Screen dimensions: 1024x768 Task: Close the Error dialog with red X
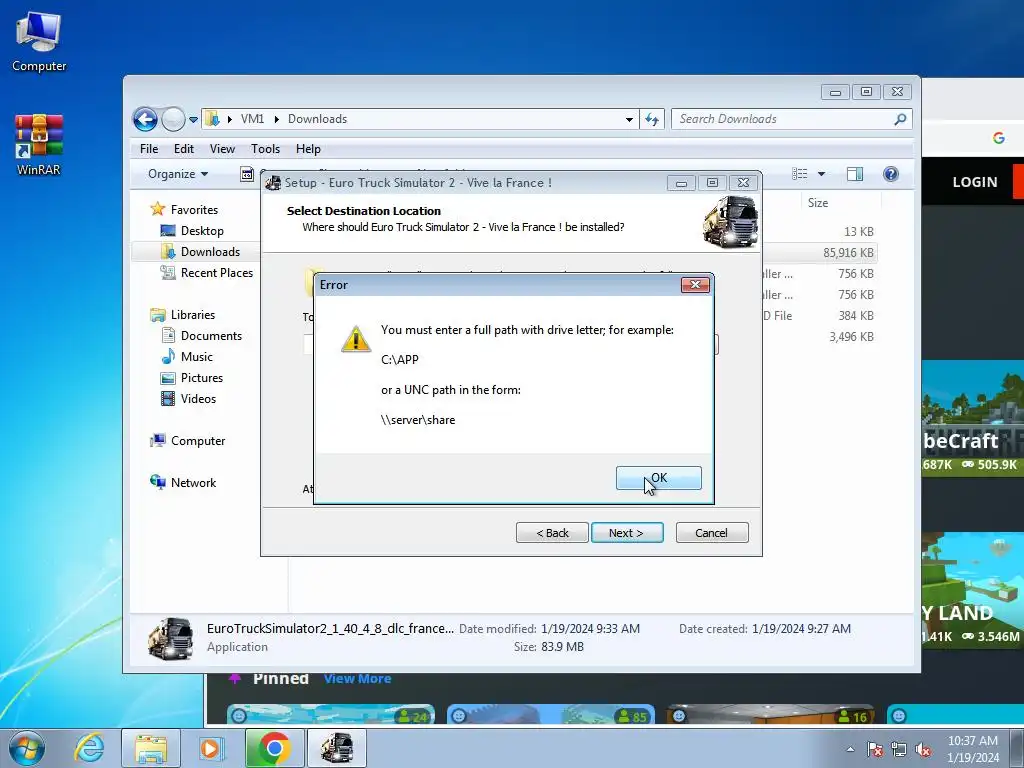click(695, 285)
